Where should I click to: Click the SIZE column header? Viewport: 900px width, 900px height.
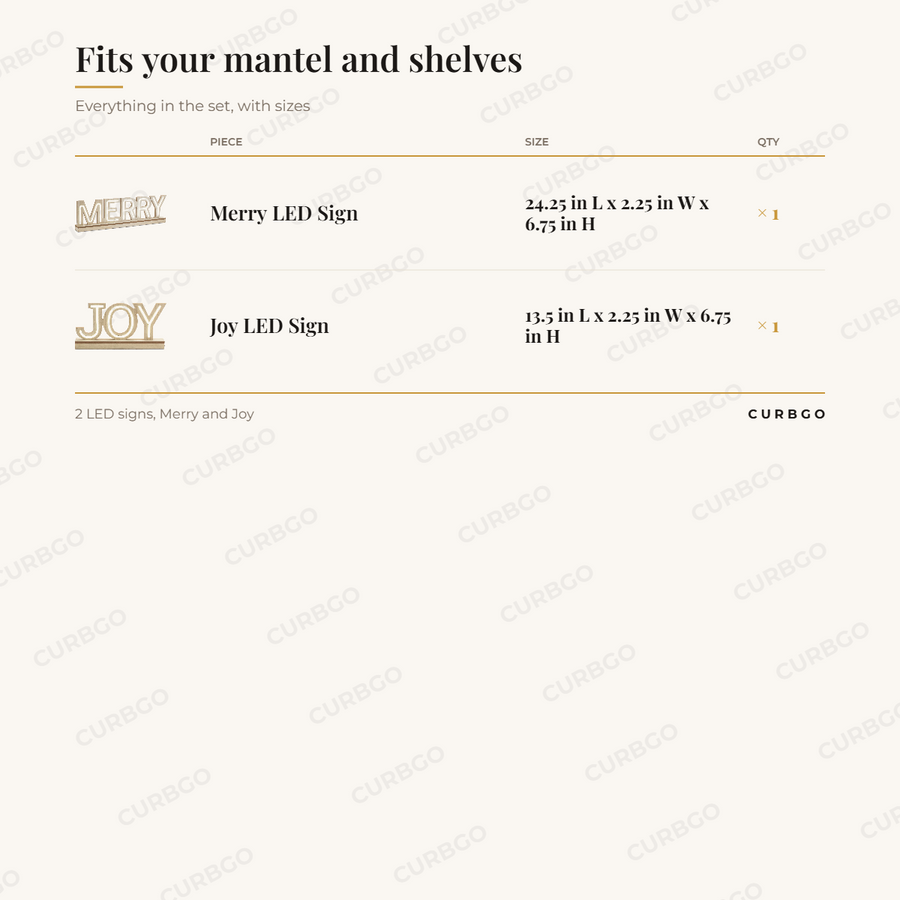click(537, 142)
